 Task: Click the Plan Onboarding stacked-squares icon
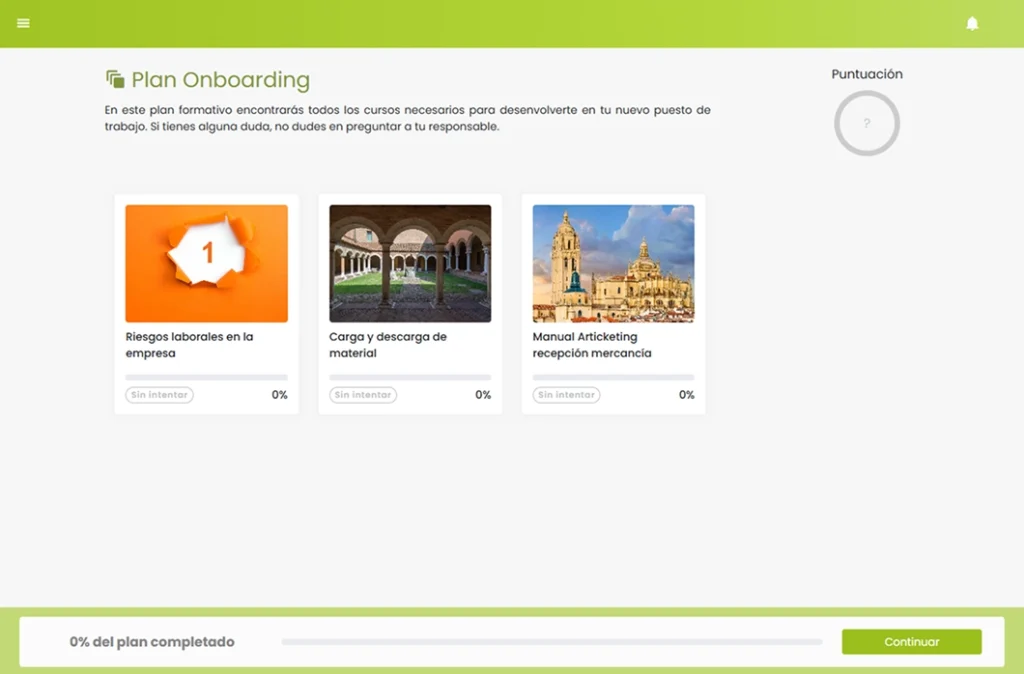(x=115, y=79)
